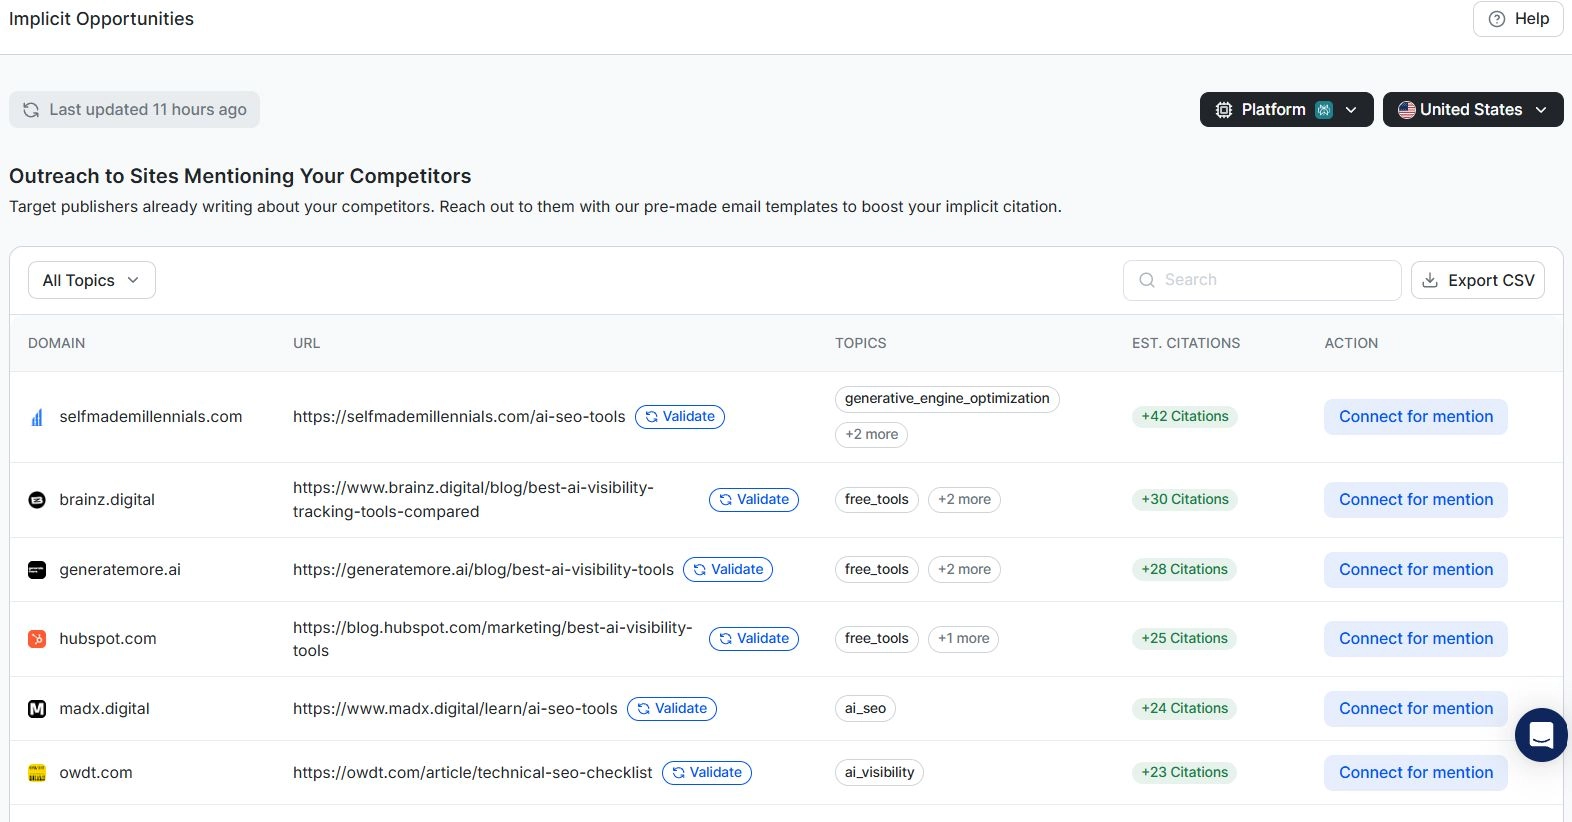Click the owdt.com favicon icon
Viewport: 1572px width, 822px height.
[37, 773]
